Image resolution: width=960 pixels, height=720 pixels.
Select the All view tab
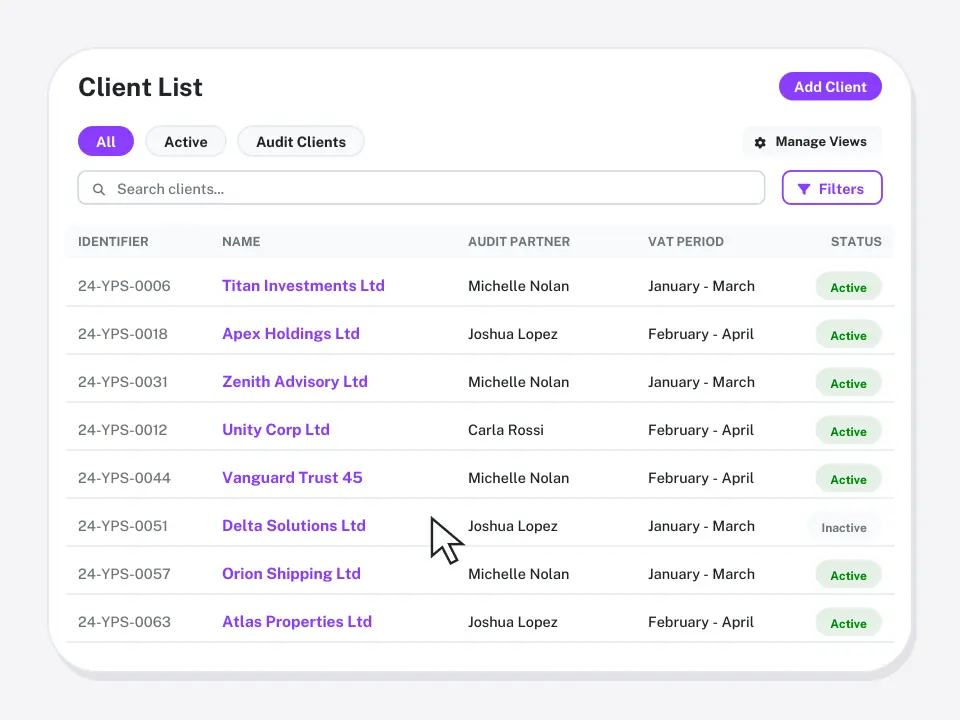tap(106, 141)
